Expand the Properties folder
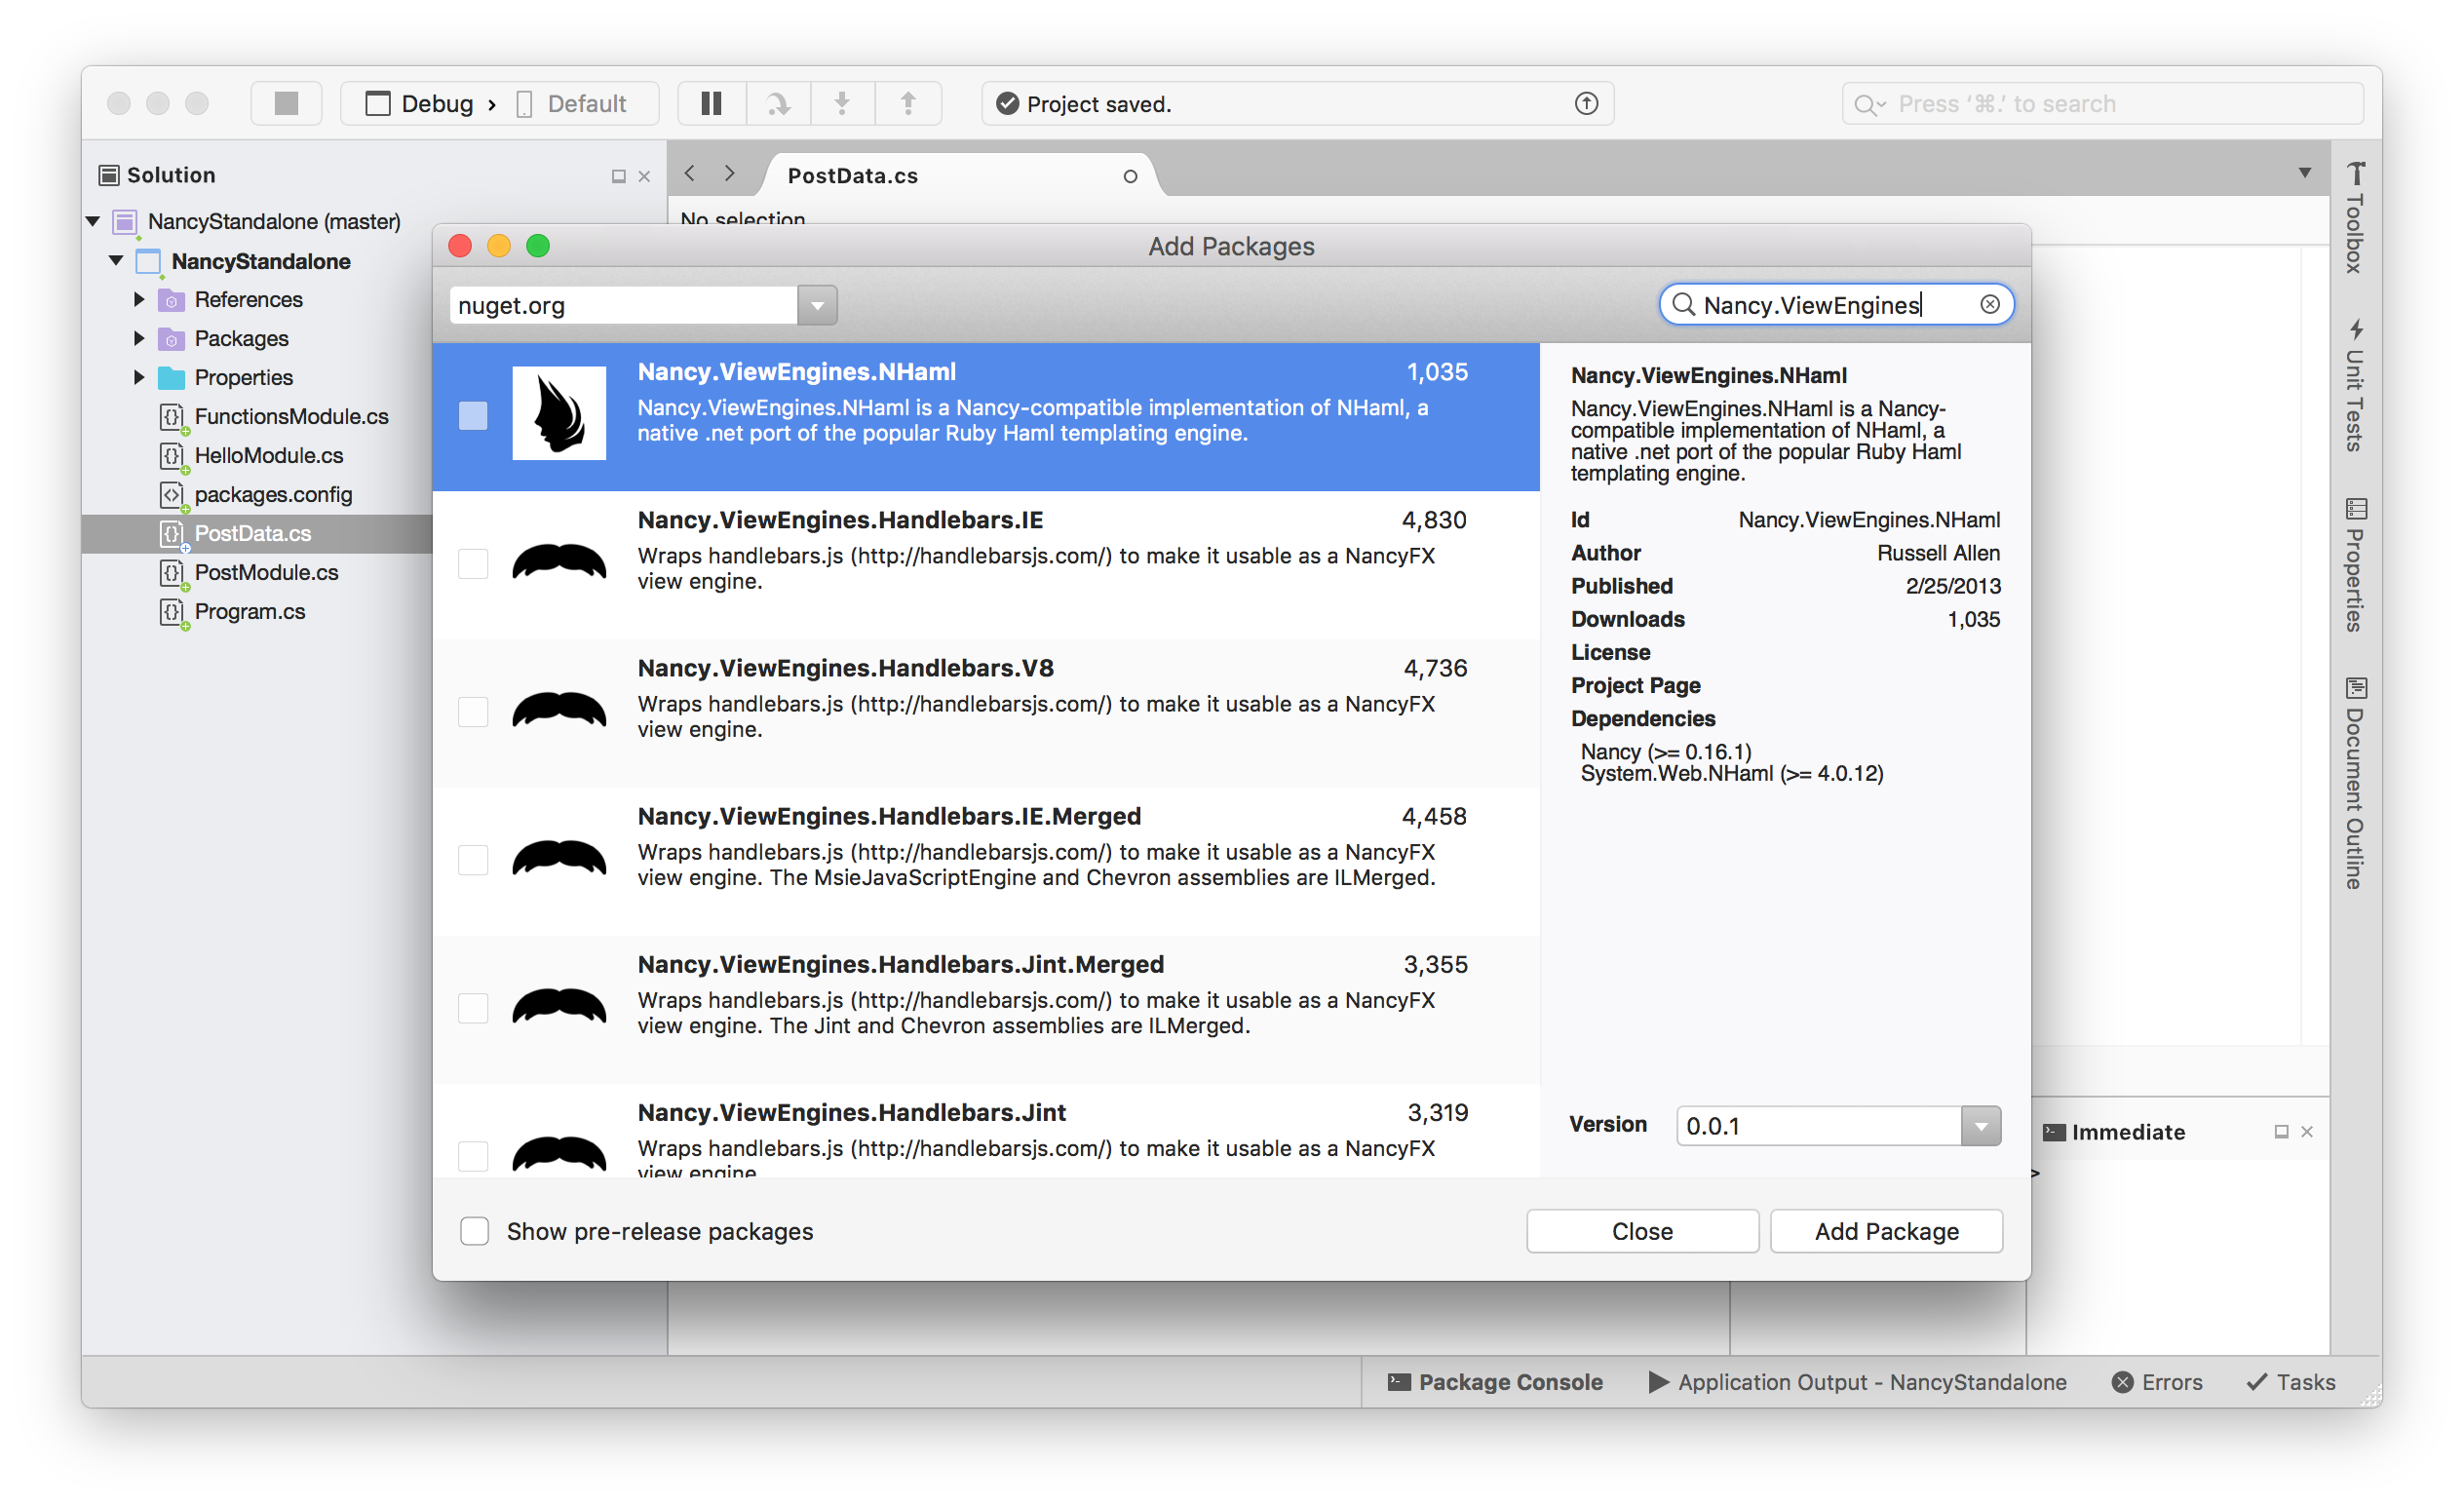 [x=139, y=377]
